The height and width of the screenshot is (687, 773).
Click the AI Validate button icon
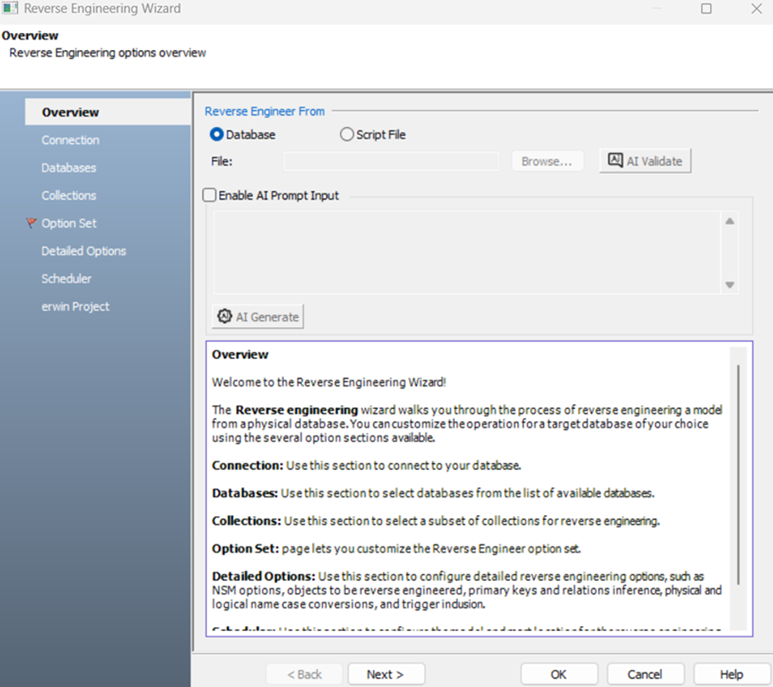(x=615, y=161)
